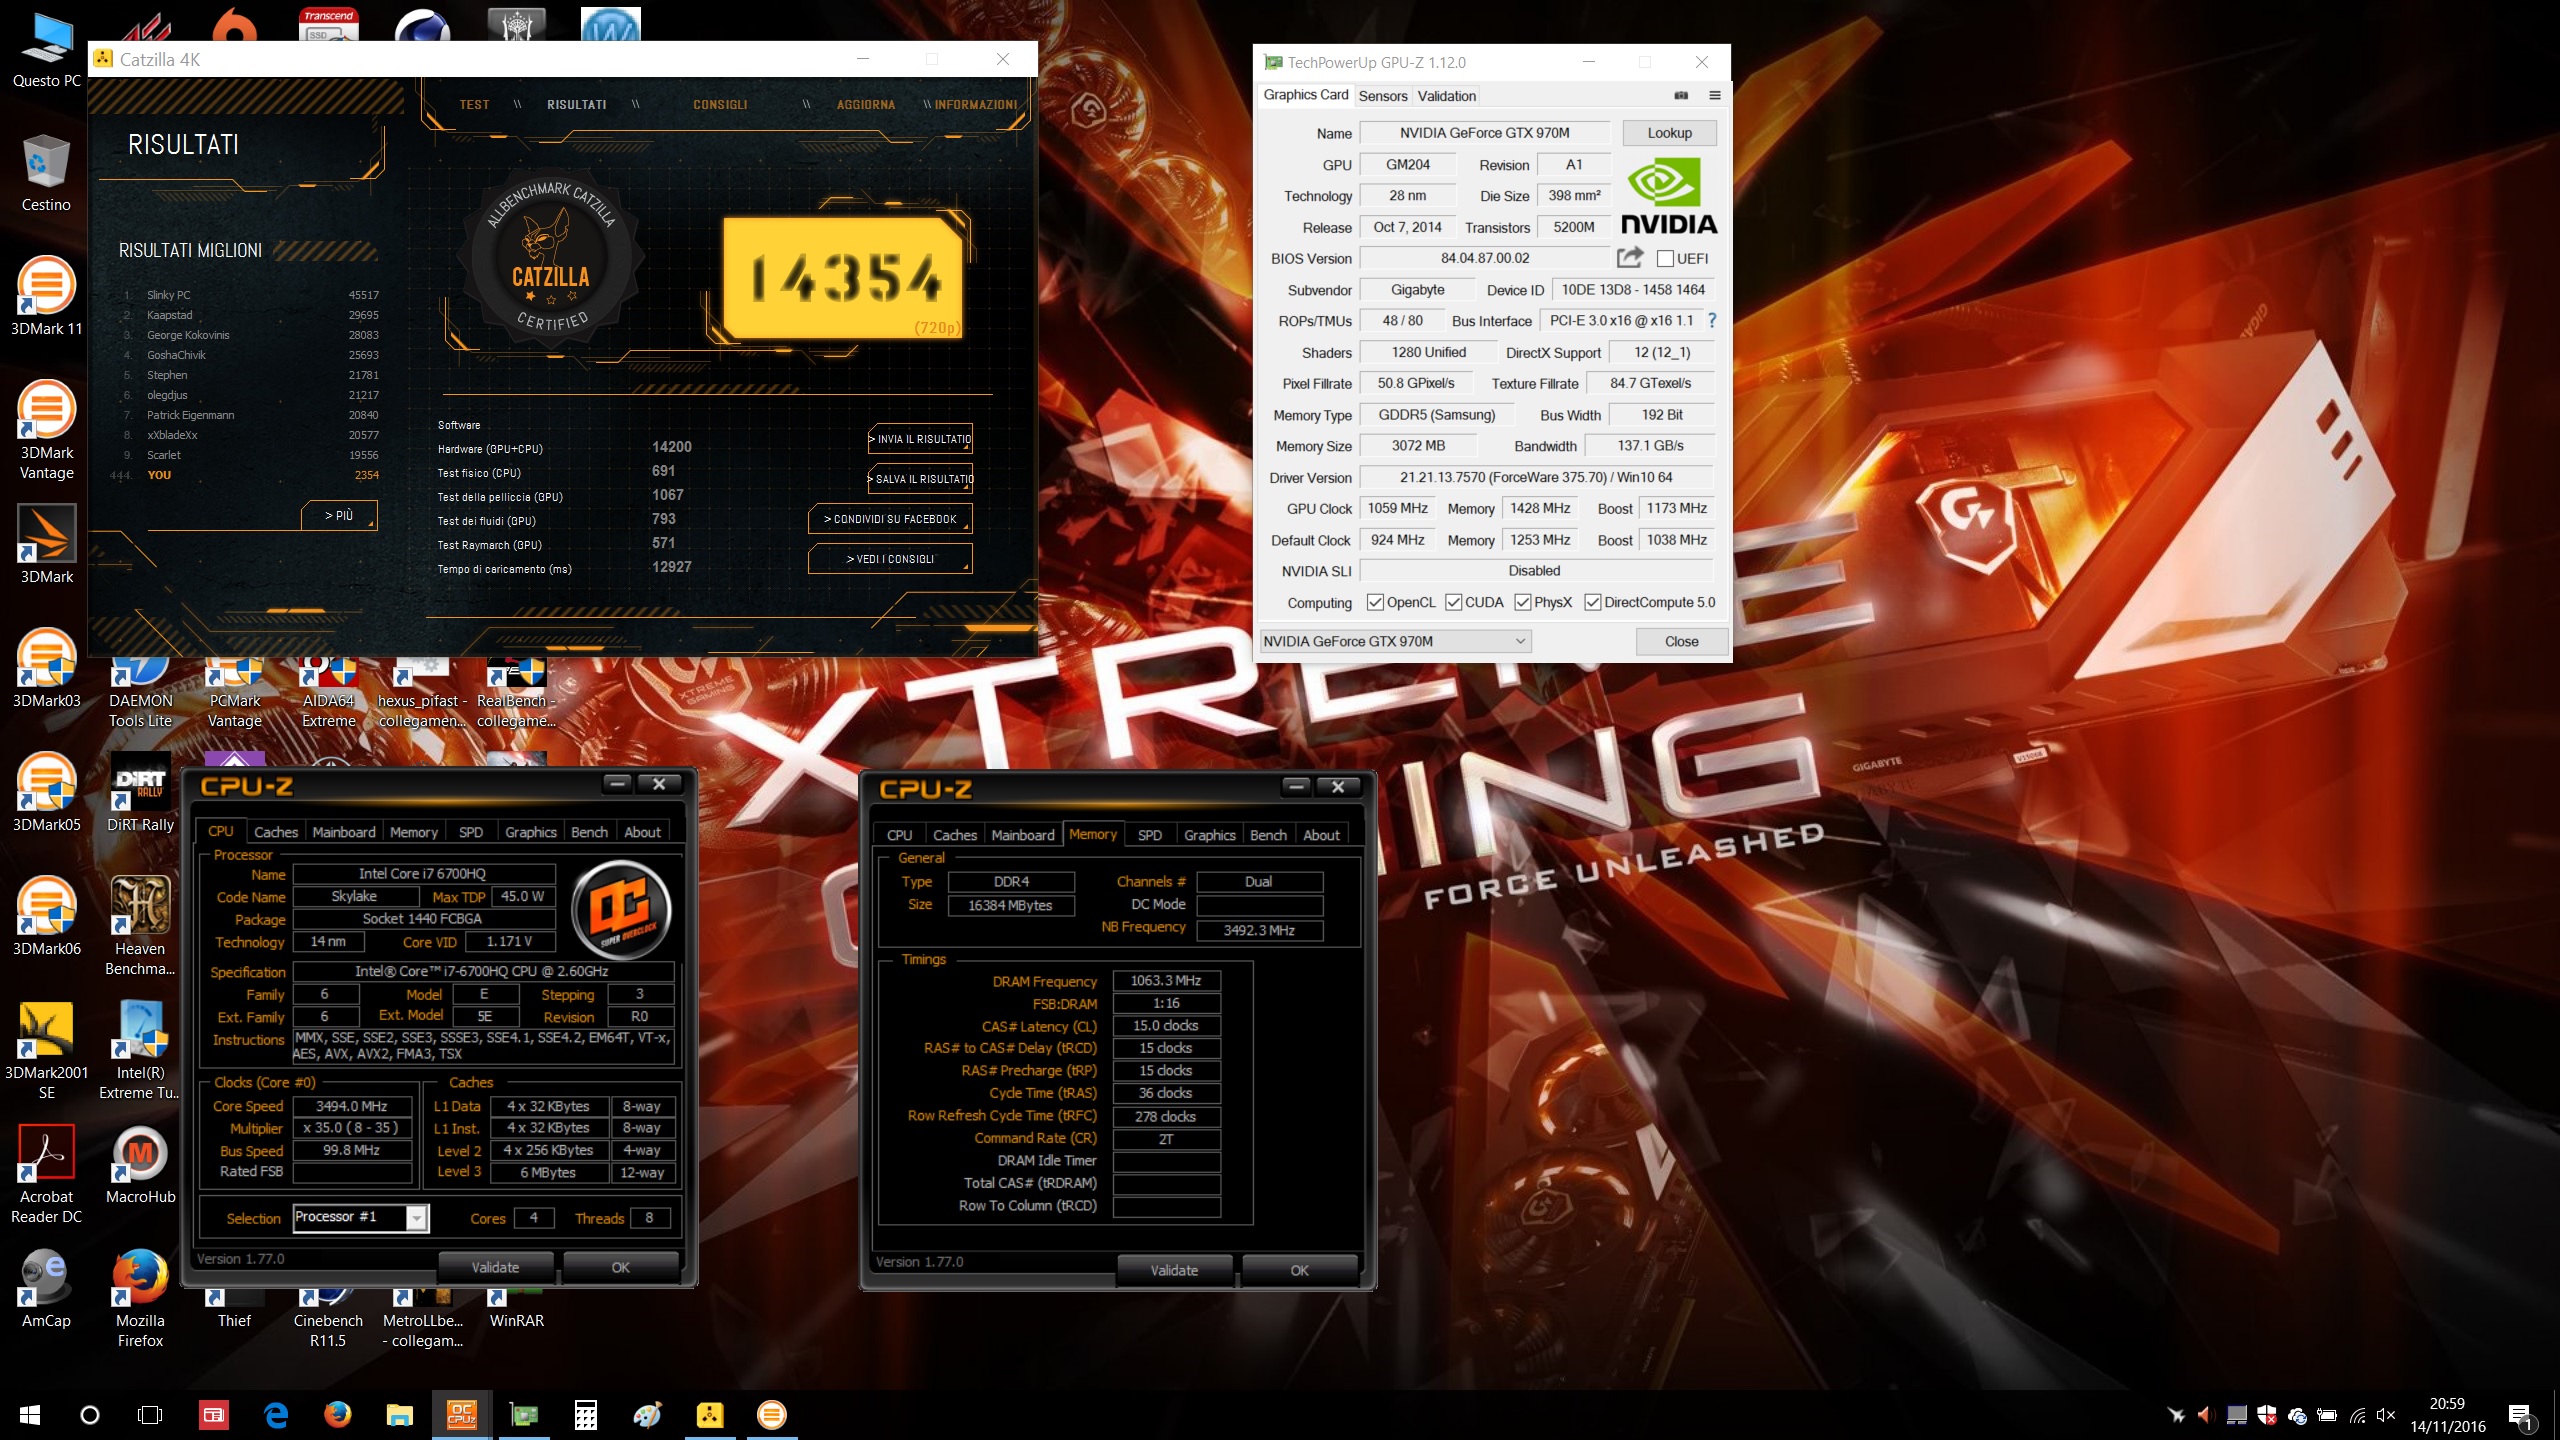Launch MacroHub desktop shortcut
The width and height of the screenshot is (2560, 1440).
[140, 1166]
